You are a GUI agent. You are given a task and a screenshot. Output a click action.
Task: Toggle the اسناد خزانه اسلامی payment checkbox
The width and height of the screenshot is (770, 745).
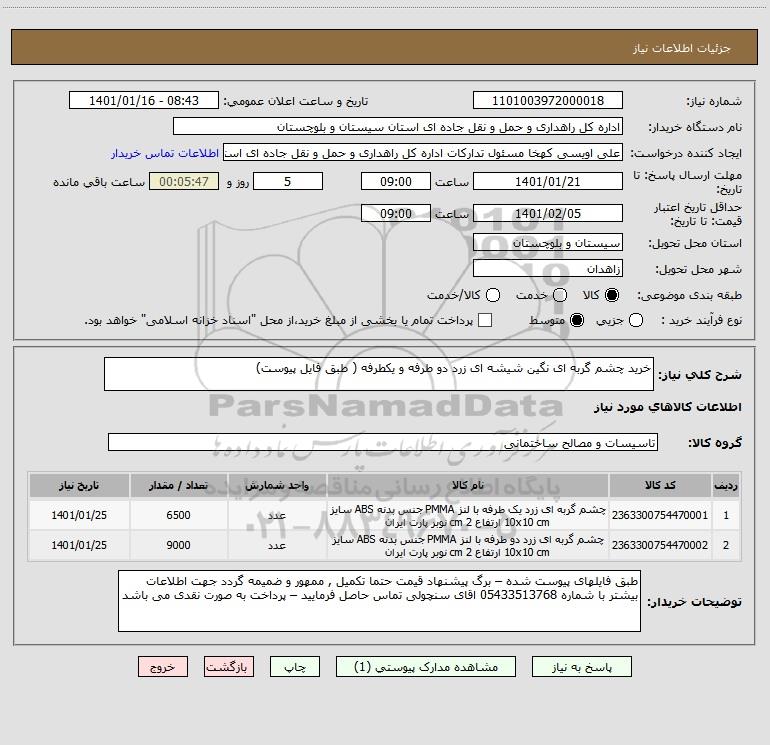(485, 320)
